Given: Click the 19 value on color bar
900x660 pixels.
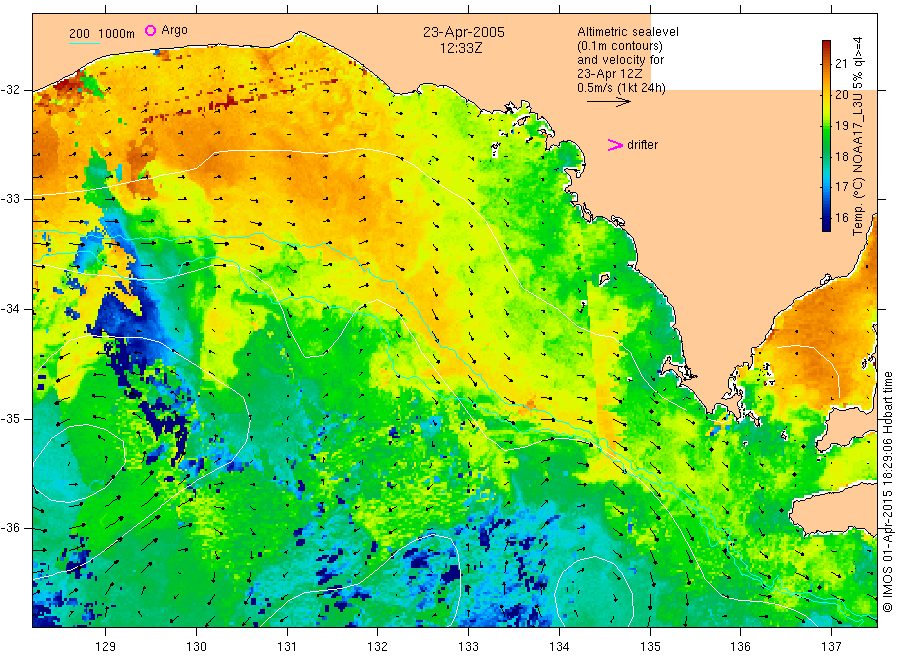Looking at the screenshot, I should click(841, 125).
